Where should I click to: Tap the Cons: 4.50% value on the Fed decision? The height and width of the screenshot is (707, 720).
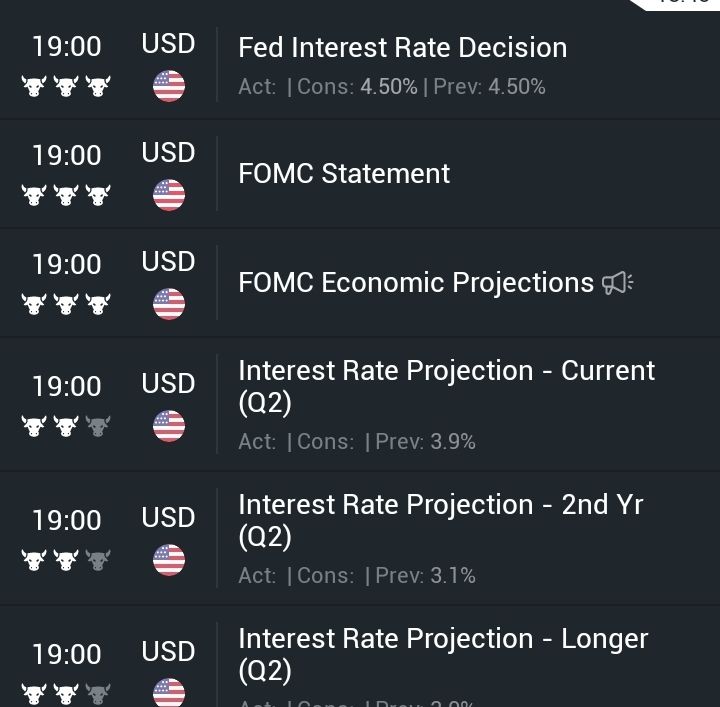357,86
